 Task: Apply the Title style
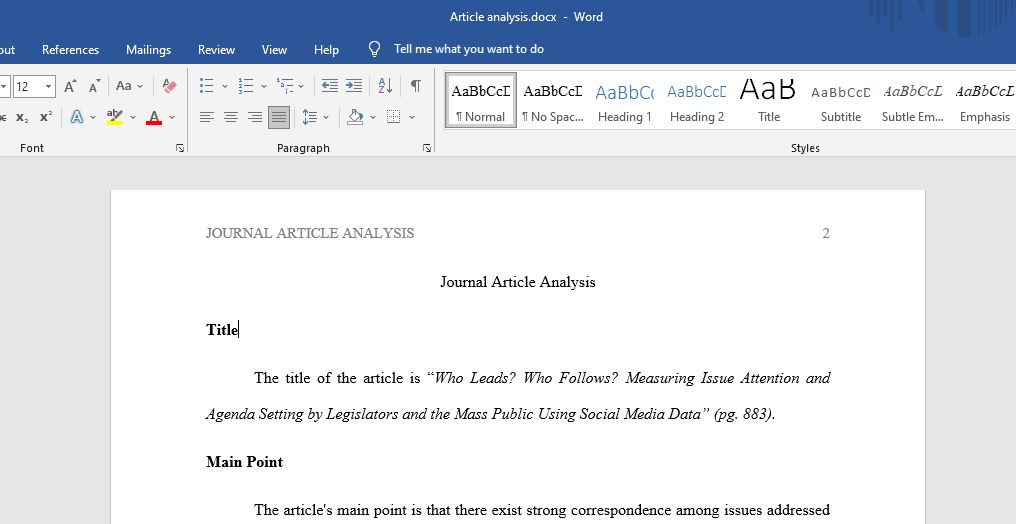point(768,100)
